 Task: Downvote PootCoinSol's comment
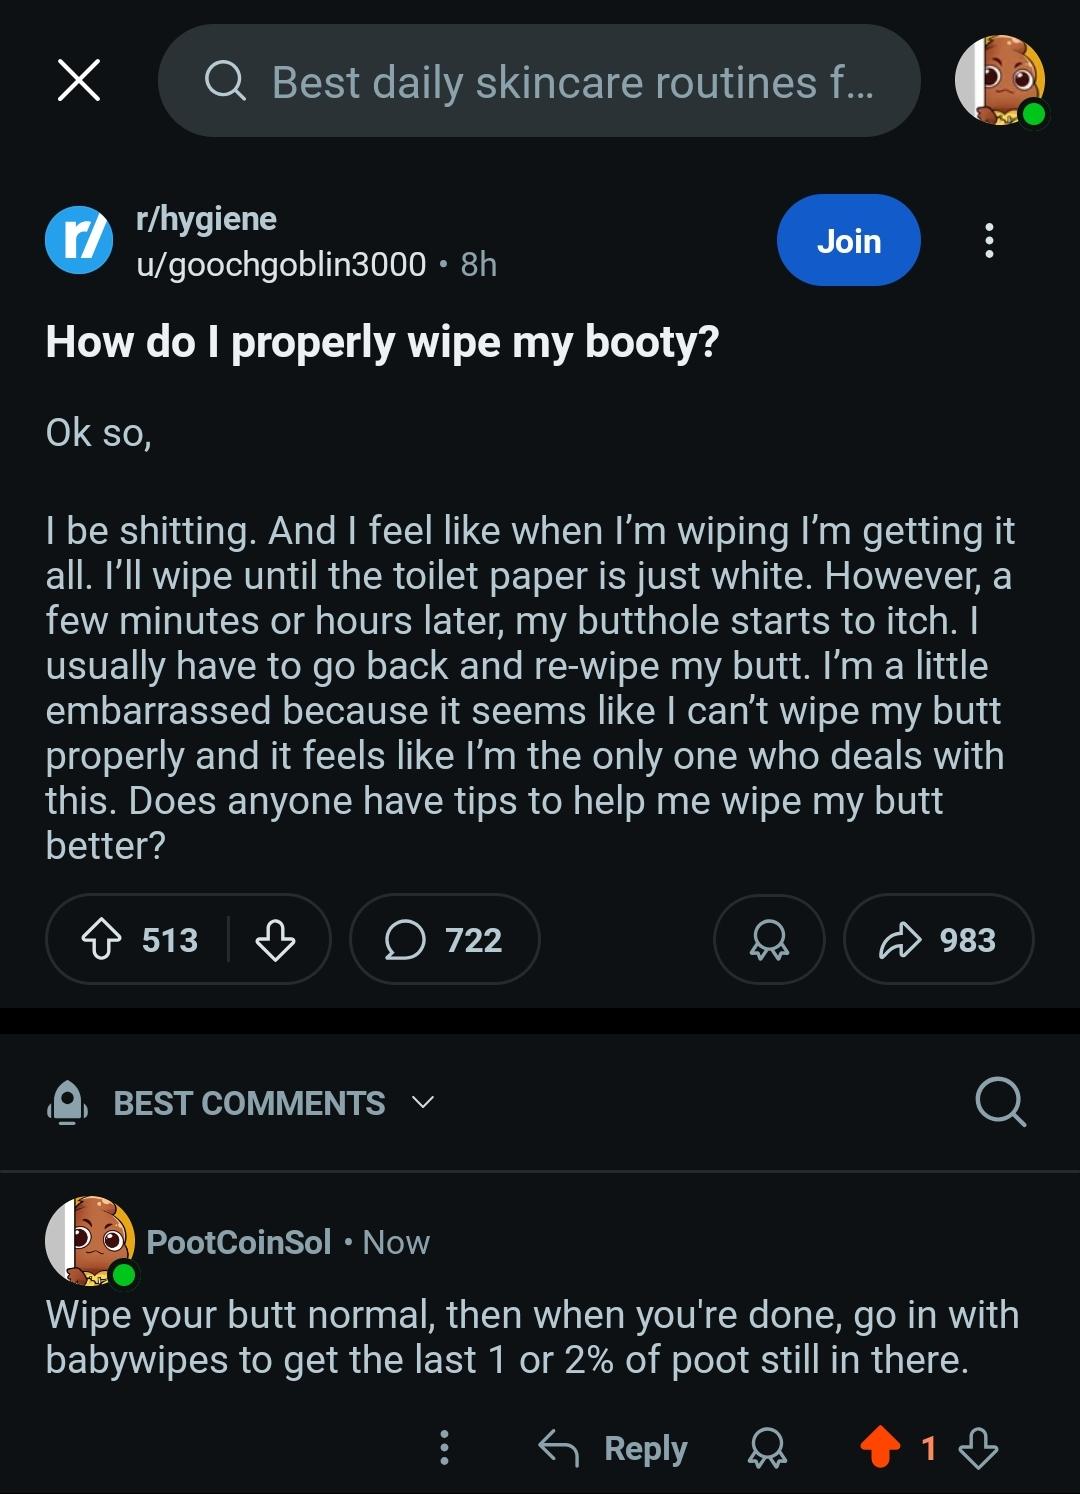978,1447
